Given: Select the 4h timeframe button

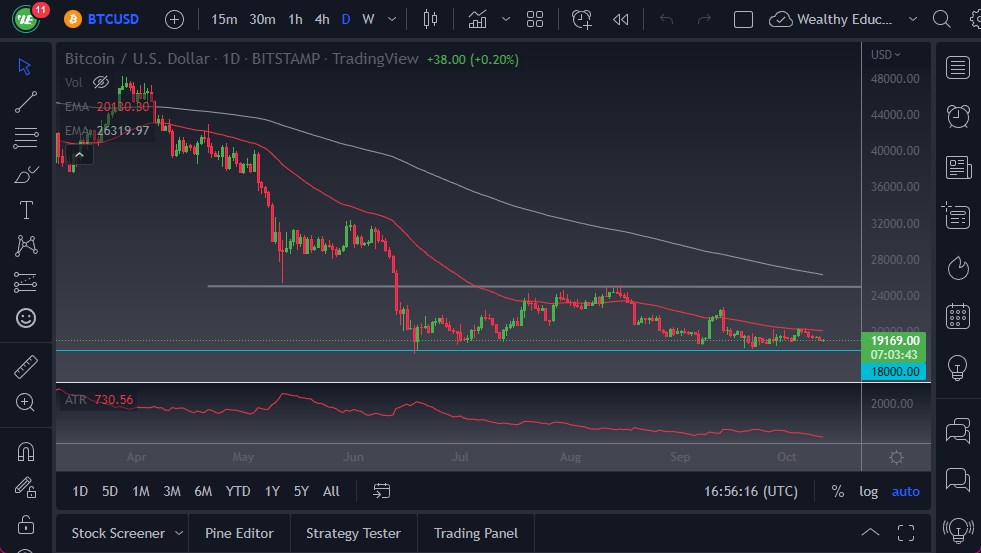Looking at the screenshot, I should click(321, 19).
